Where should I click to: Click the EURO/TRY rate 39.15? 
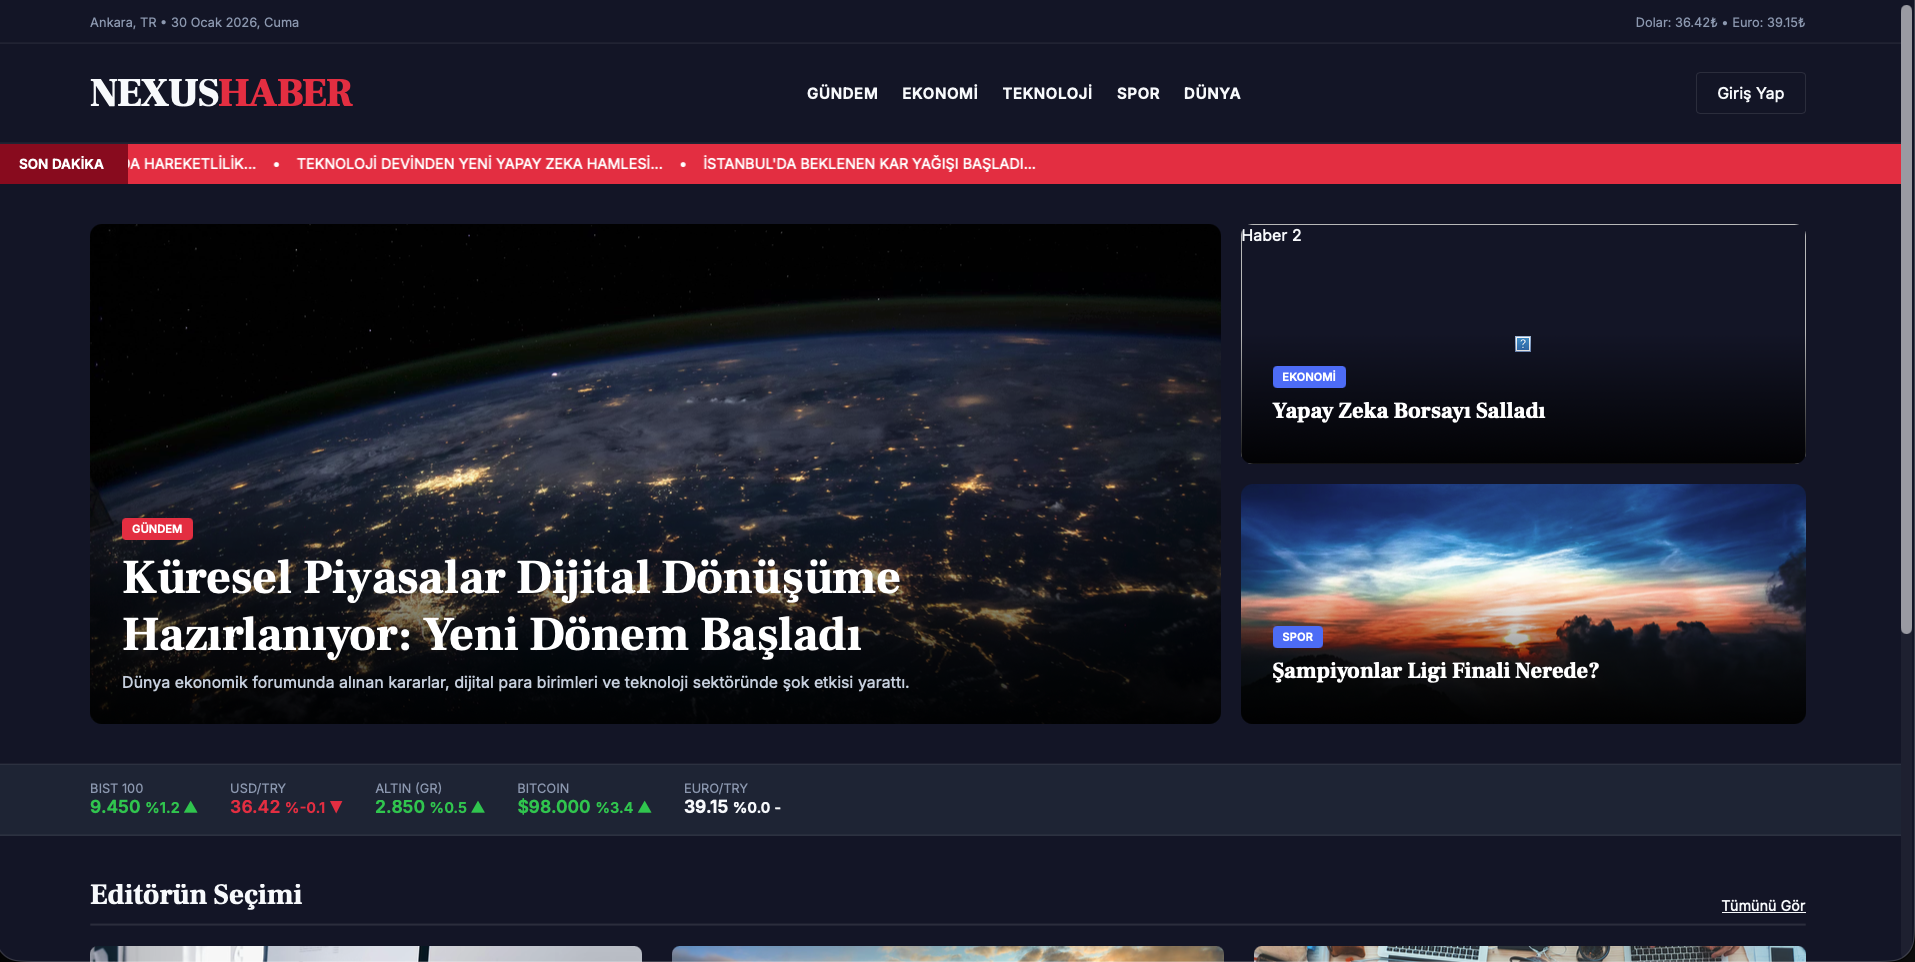tap(706, 807)
